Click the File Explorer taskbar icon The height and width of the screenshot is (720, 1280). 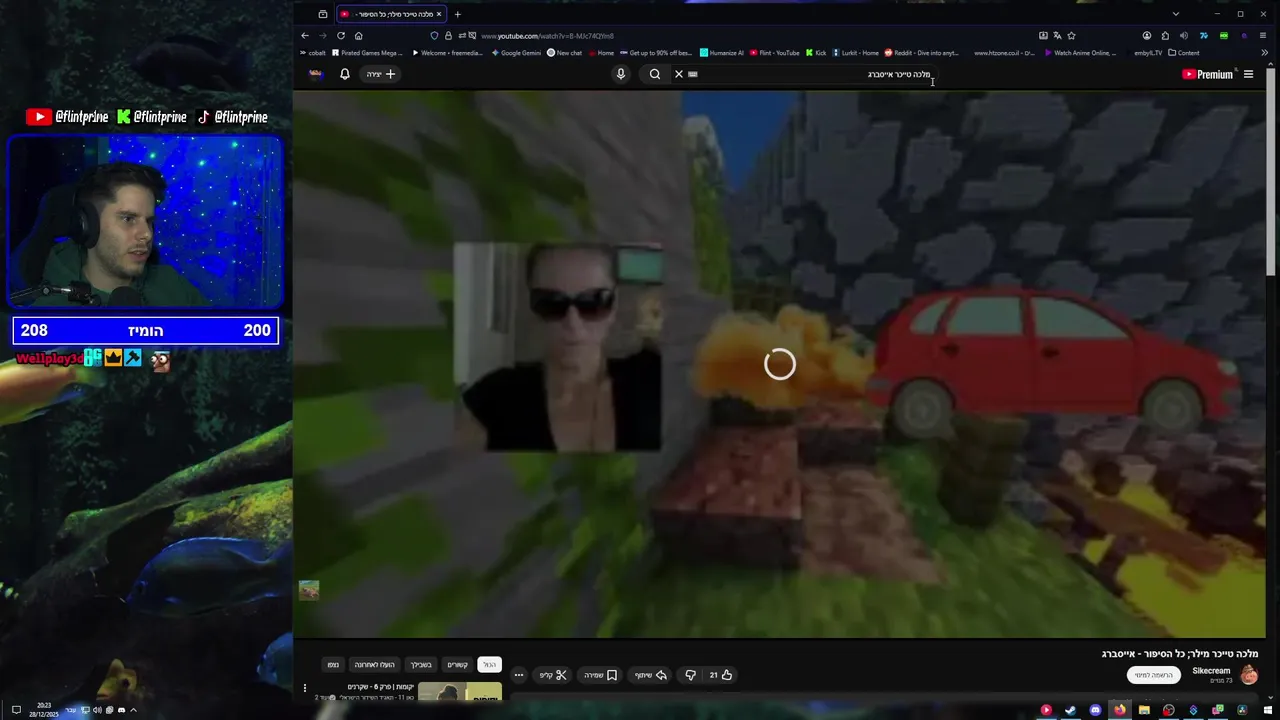click(1144, 710)
